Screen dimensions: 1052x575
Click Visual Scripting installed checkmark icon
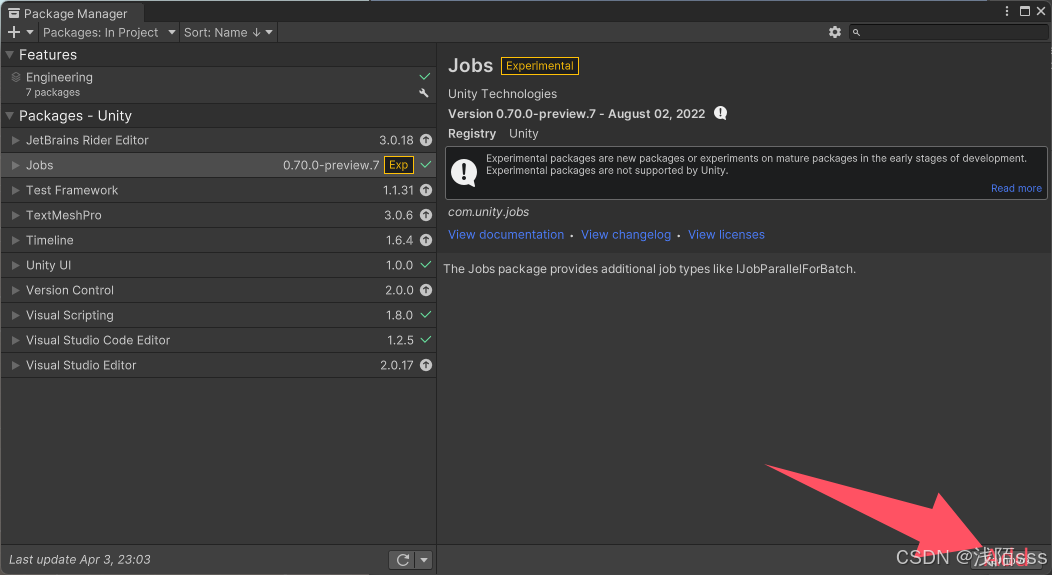[425, 315]
